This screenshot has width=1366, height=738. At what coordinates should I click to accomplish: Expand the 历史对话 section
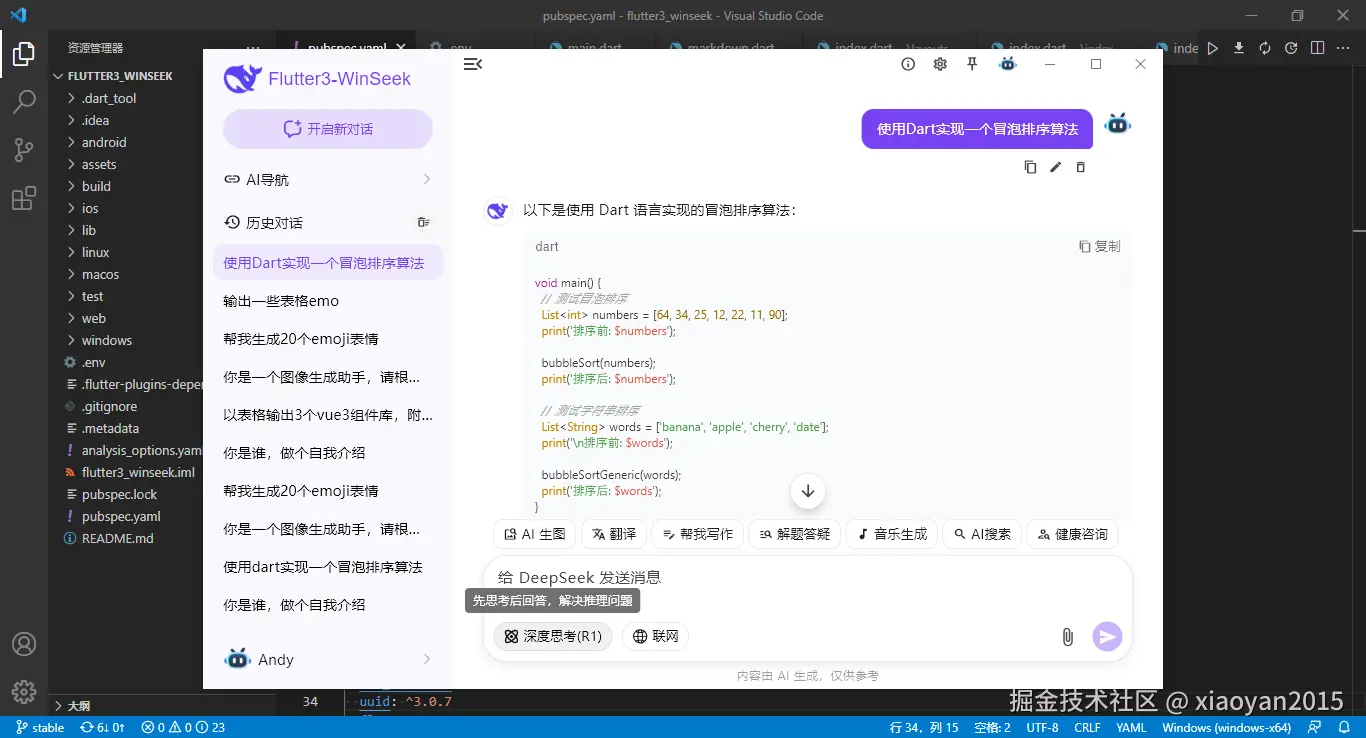(275, 221)
